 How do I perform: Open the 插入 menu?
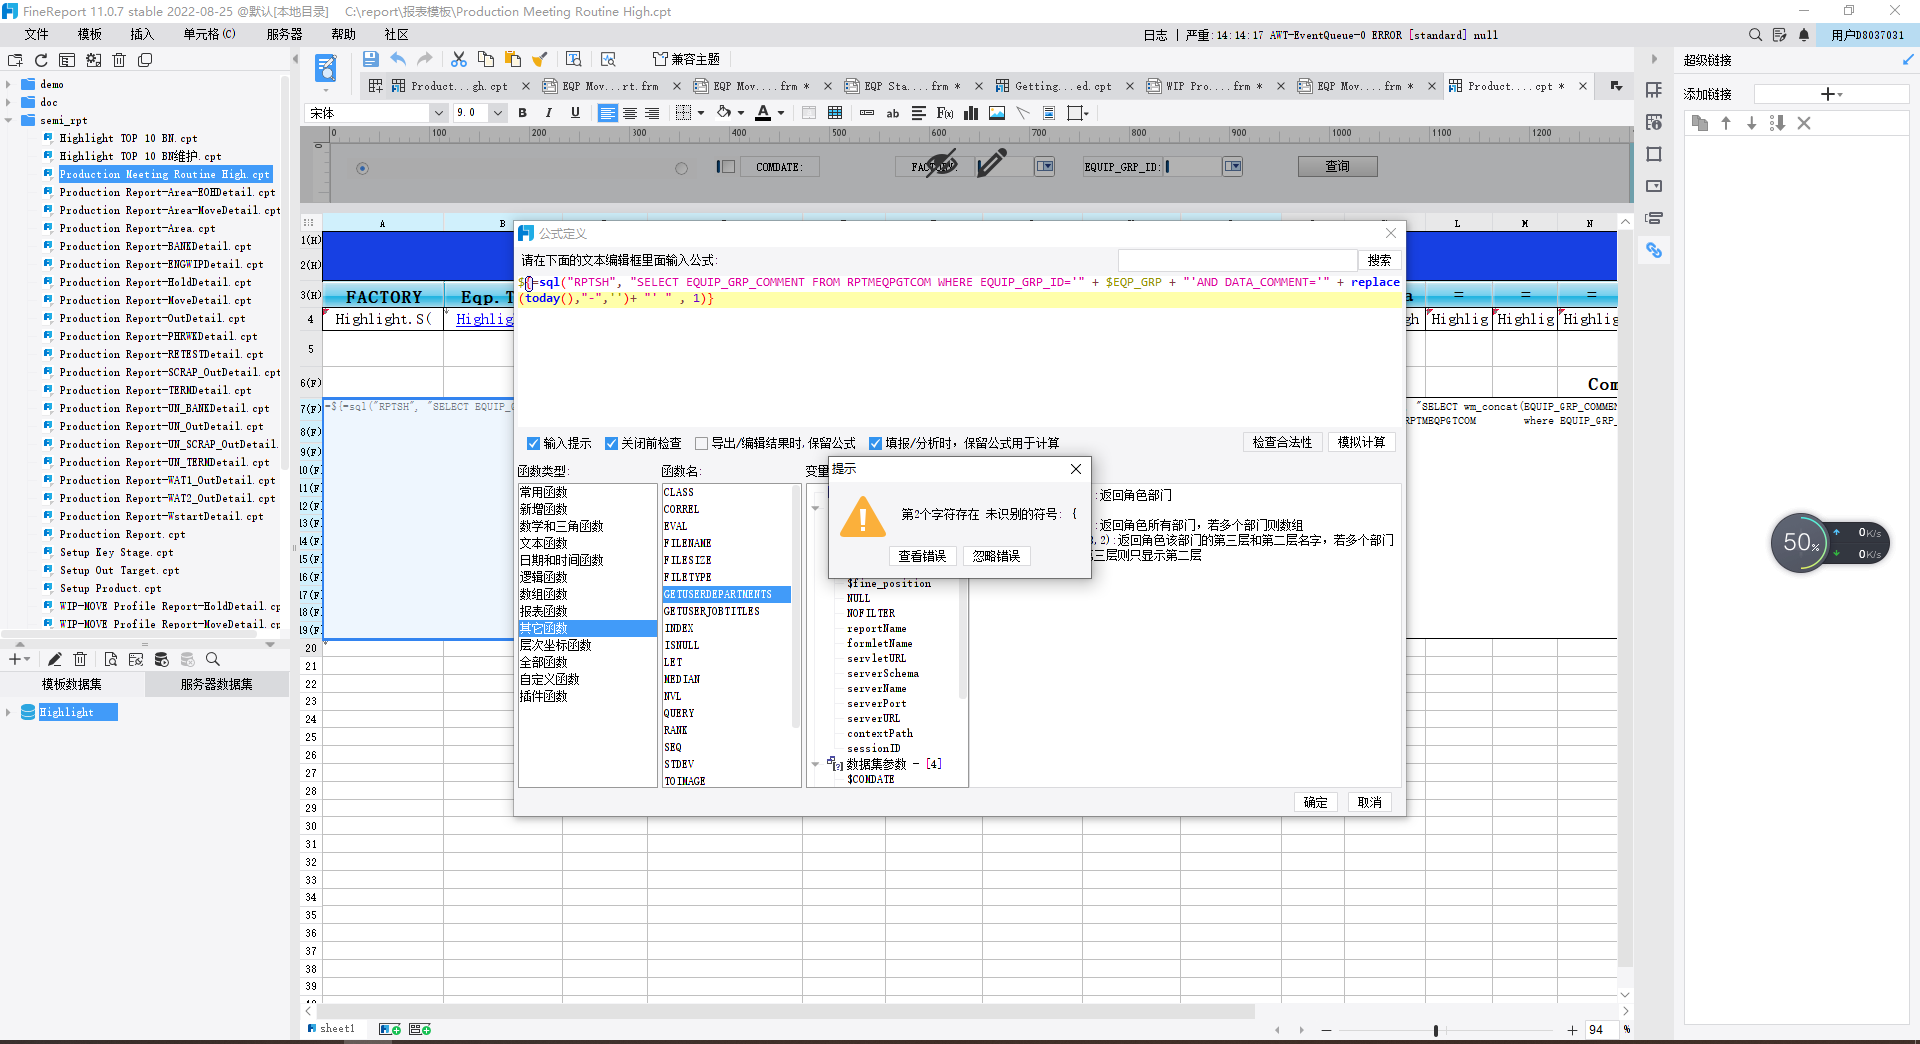click(x=142, y=34)
